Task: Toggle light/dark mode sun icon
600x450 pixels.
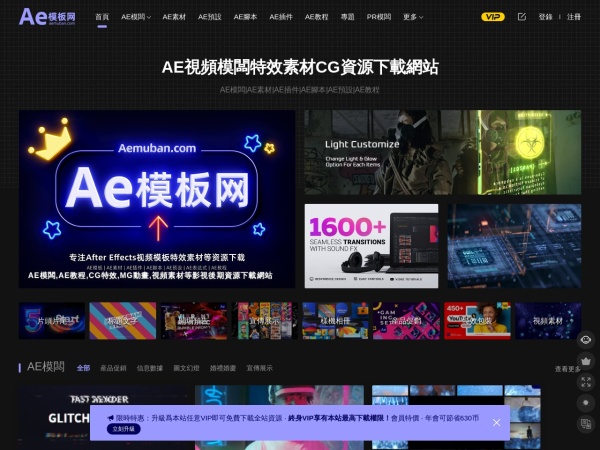Action: pos(586,403)
